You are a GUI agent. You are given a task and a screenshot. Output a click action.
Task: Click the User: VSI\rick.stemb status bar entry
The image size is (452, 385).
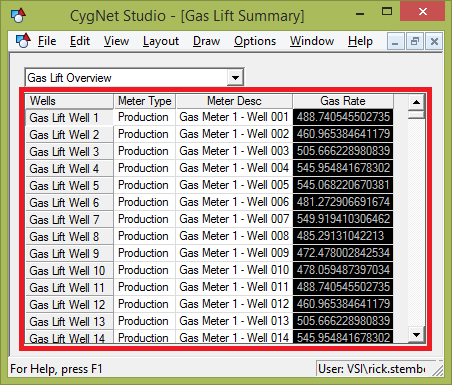(x=372, y=369)
